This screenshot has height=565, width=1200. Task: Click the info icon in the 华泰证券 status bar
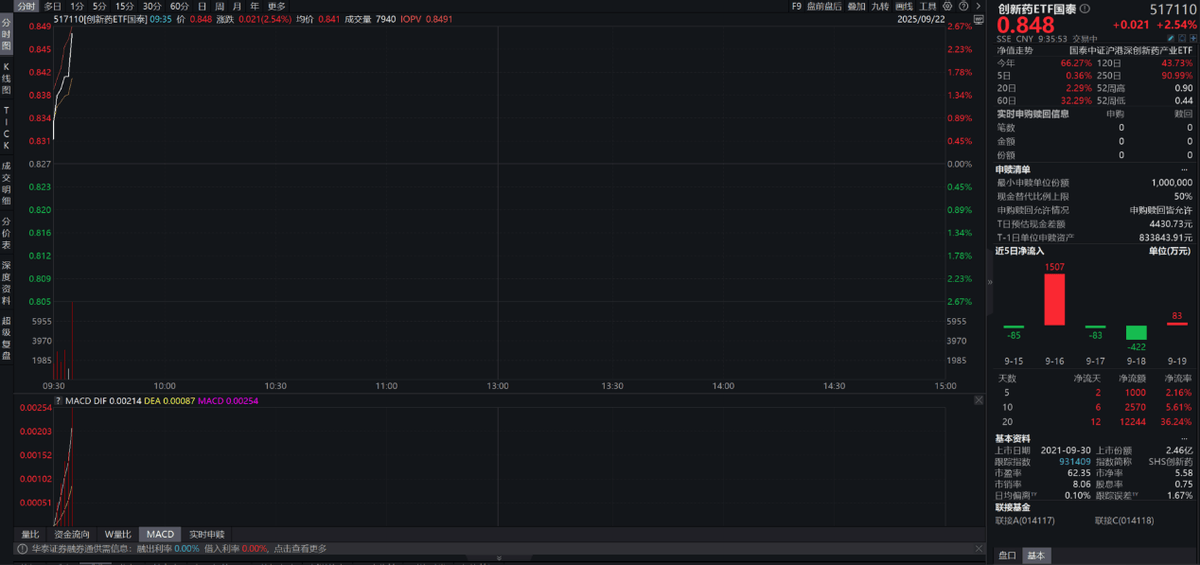(x=21, y=548)
